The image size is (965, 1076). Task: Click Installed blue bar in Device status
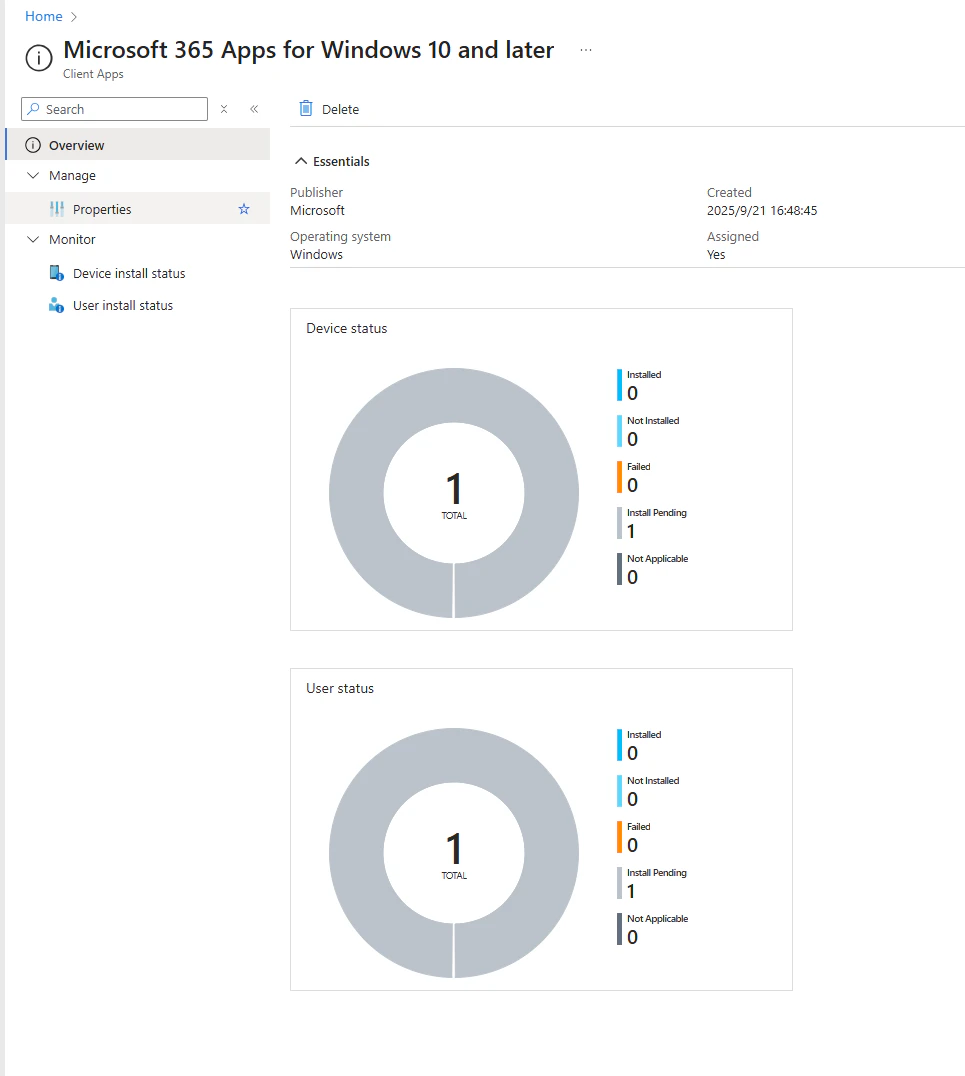point(619,385)
